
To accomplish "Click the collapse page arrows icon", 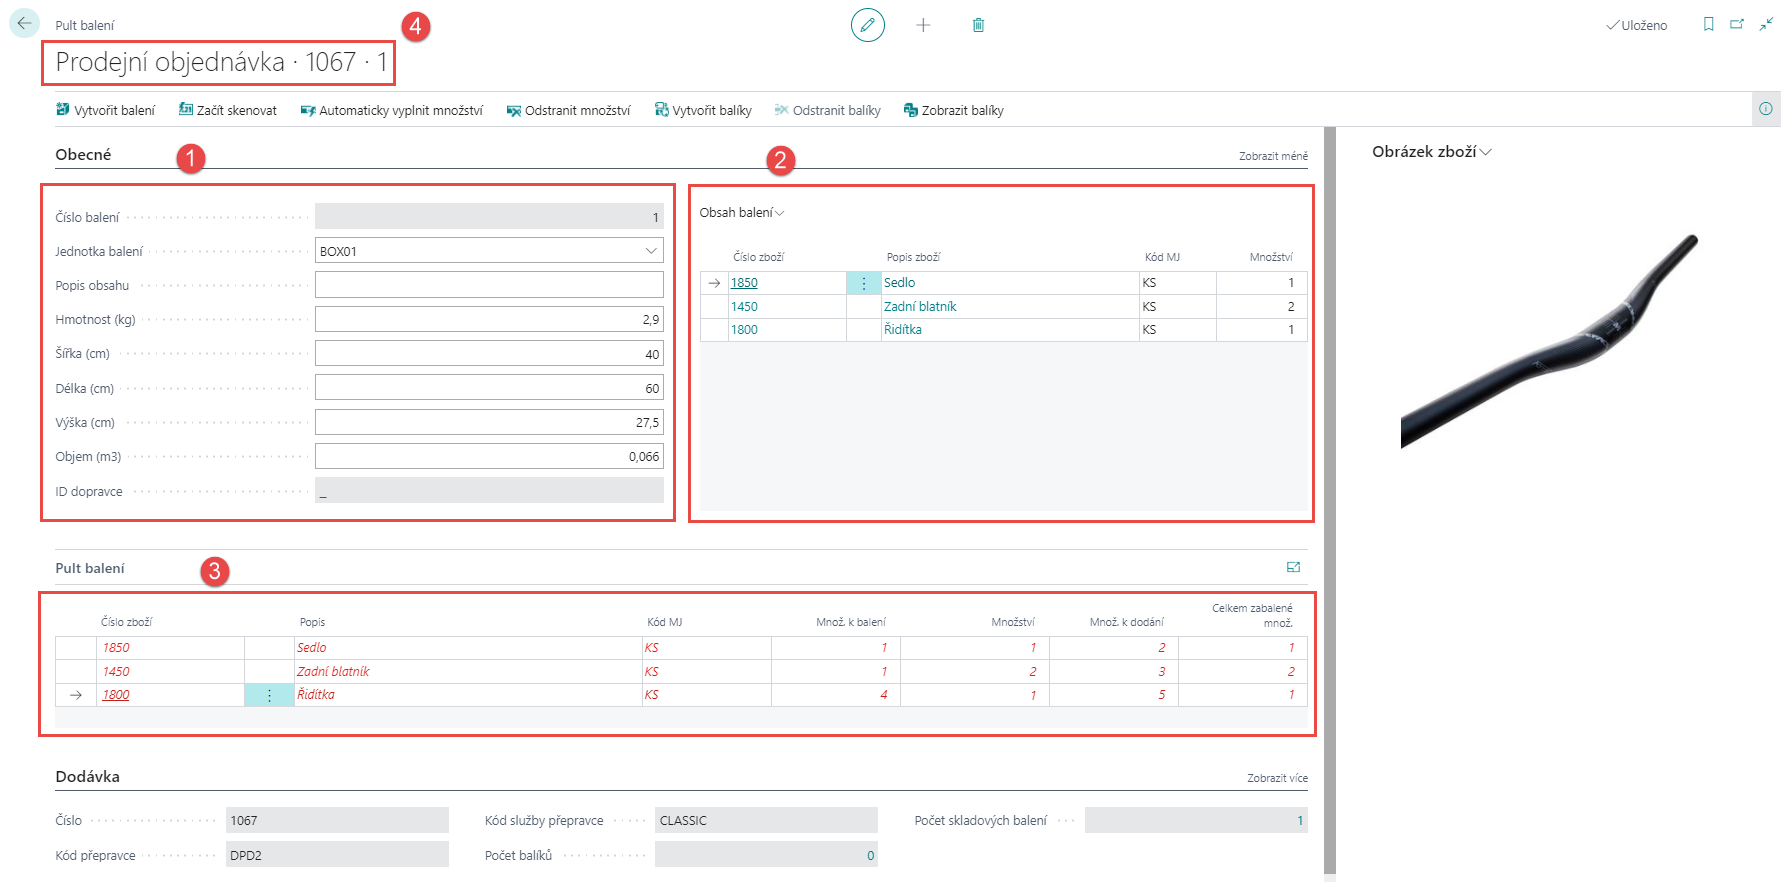I will (x=1766, y=25).
